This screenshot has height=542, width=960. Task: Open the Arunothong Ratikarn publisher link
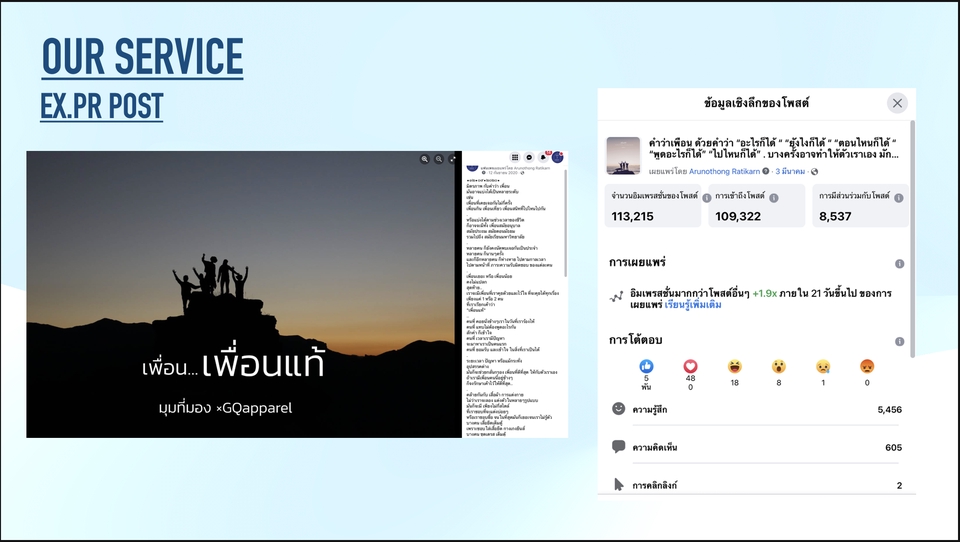(x=724, y=171)
